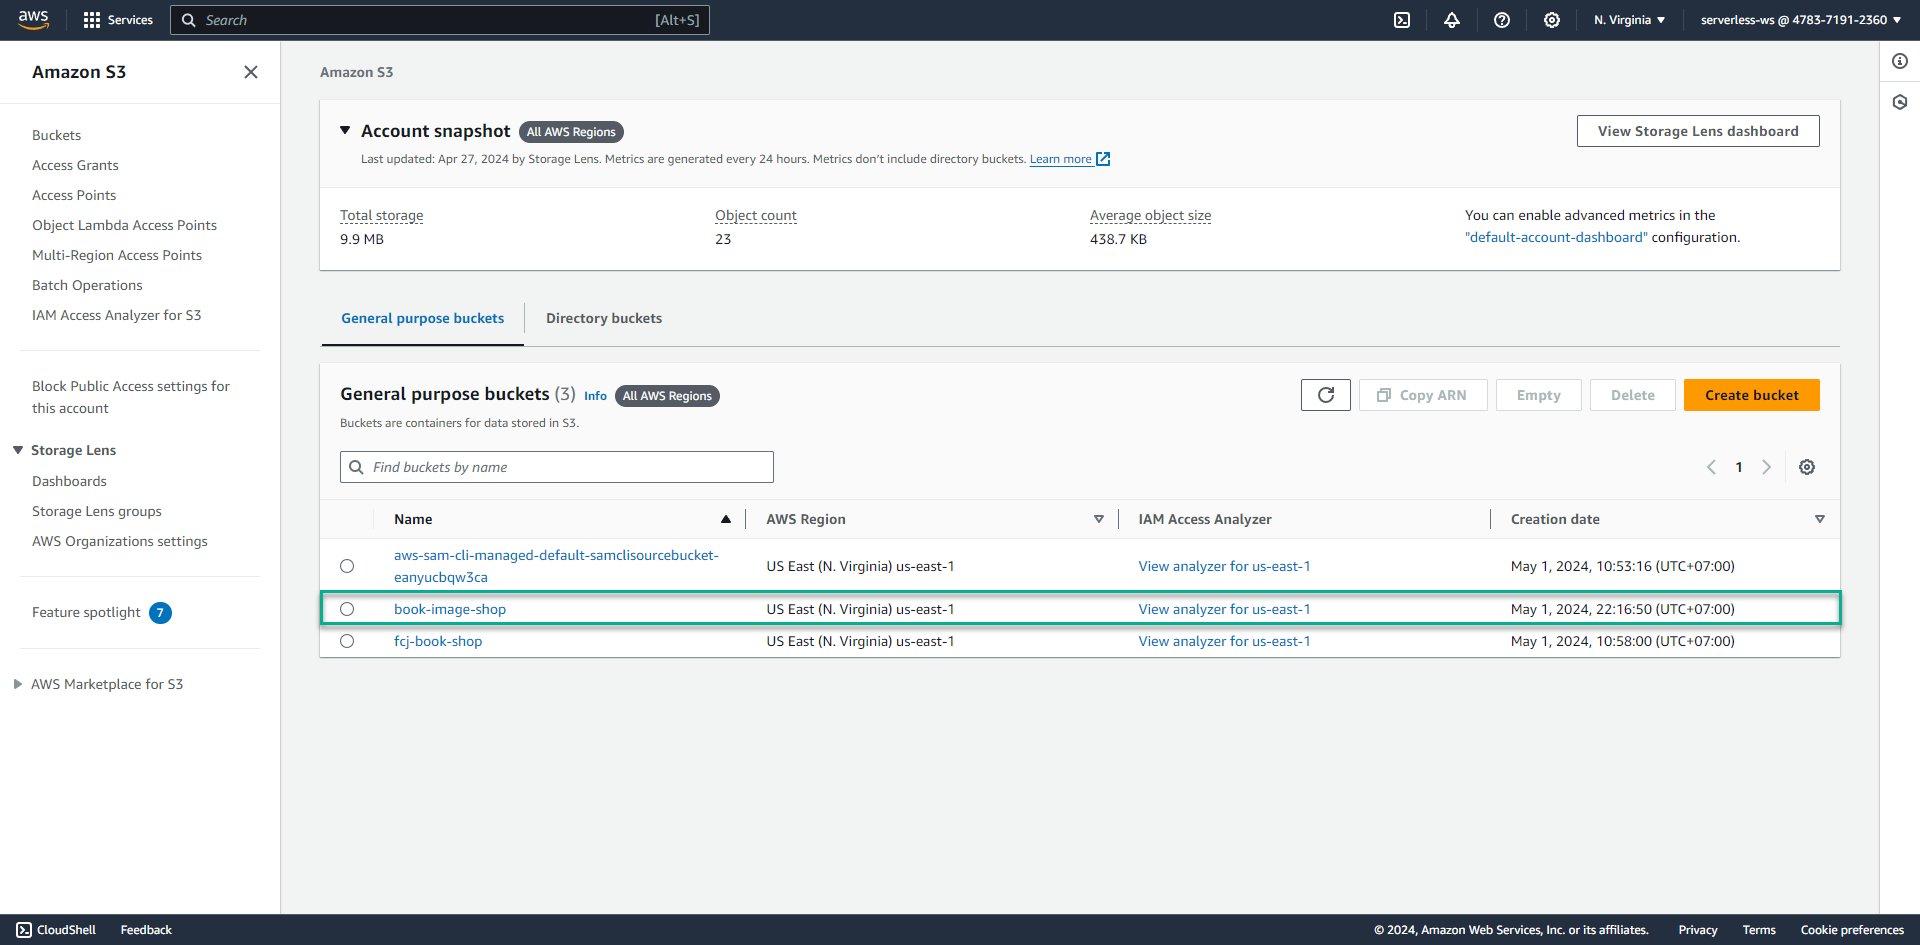Open the Services grid menu
1920x945 pixels.
[118, 20]
